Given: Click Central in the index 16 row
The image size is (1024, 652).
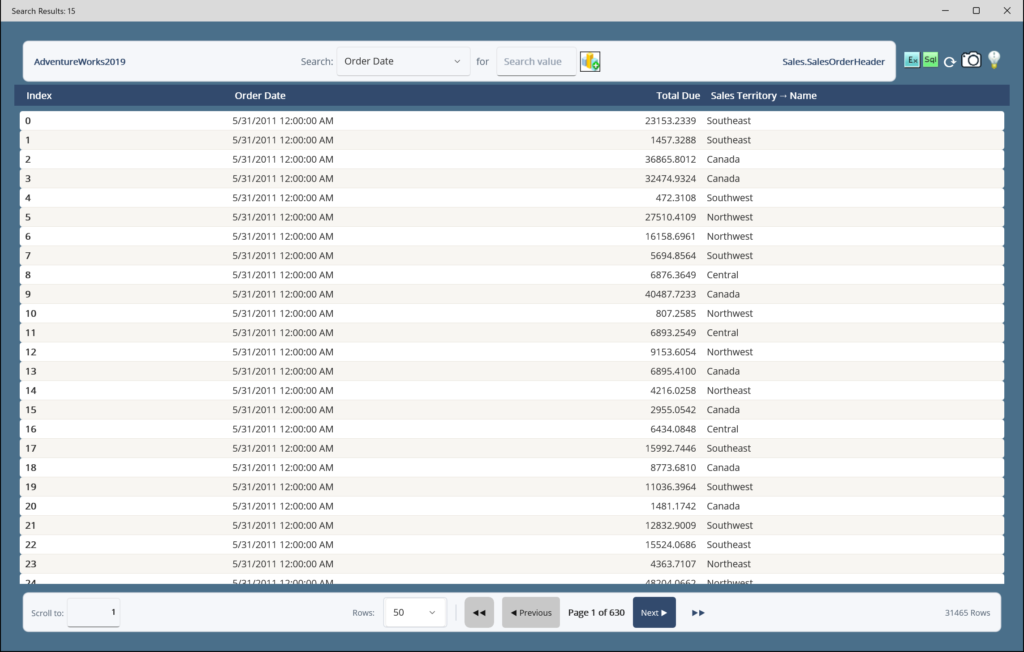Looking at the screenshot, I should 722,429.
